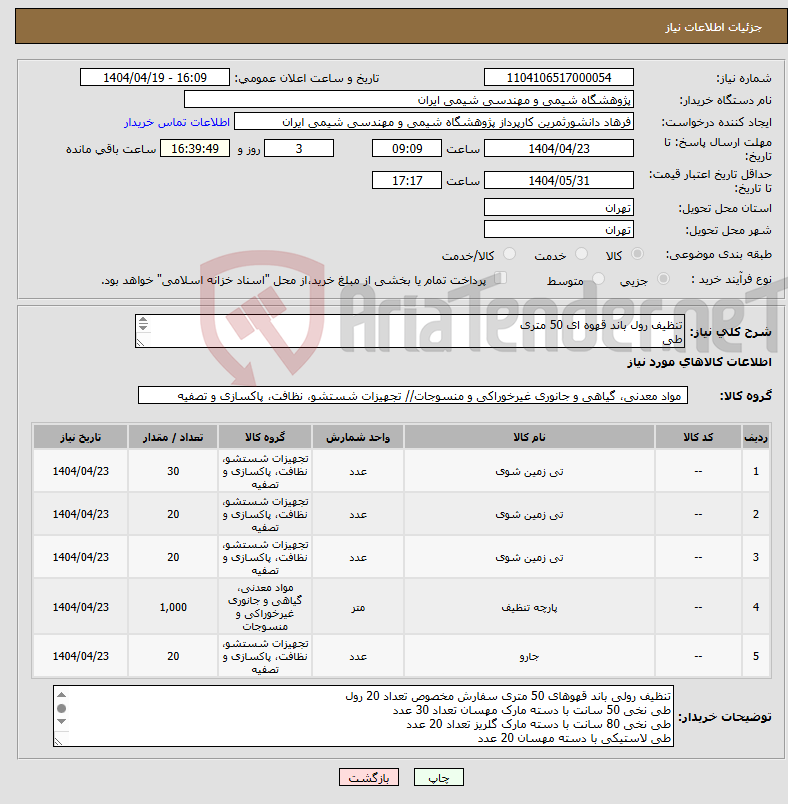Click the شرح کلی نیاز description textarea

click(410, 331)
